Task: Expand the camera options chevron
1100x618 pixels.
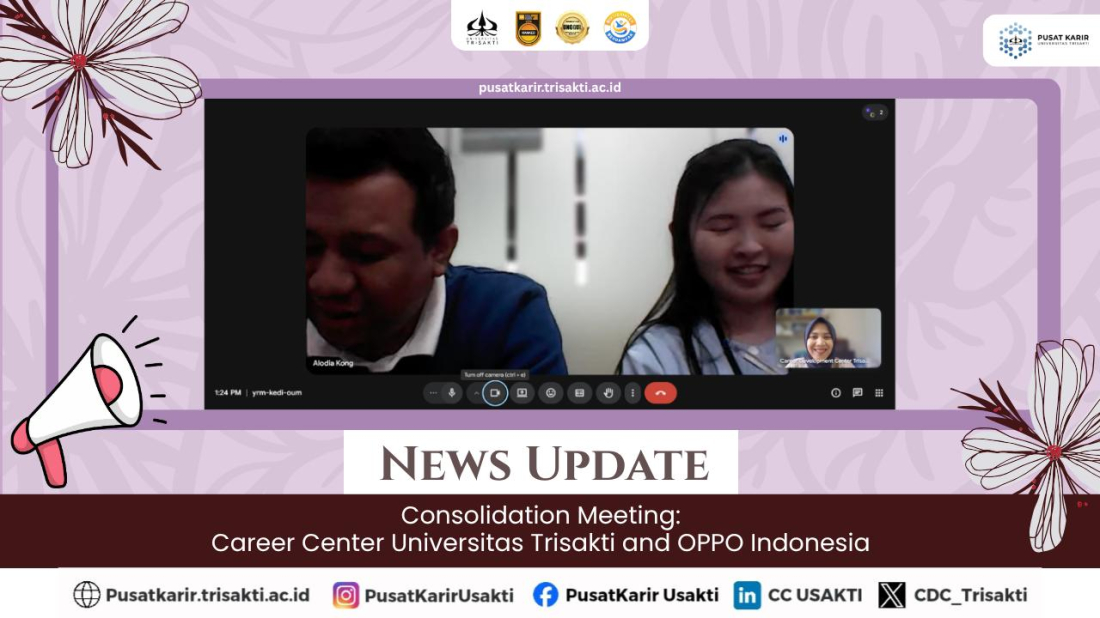Action: (476, 394)
